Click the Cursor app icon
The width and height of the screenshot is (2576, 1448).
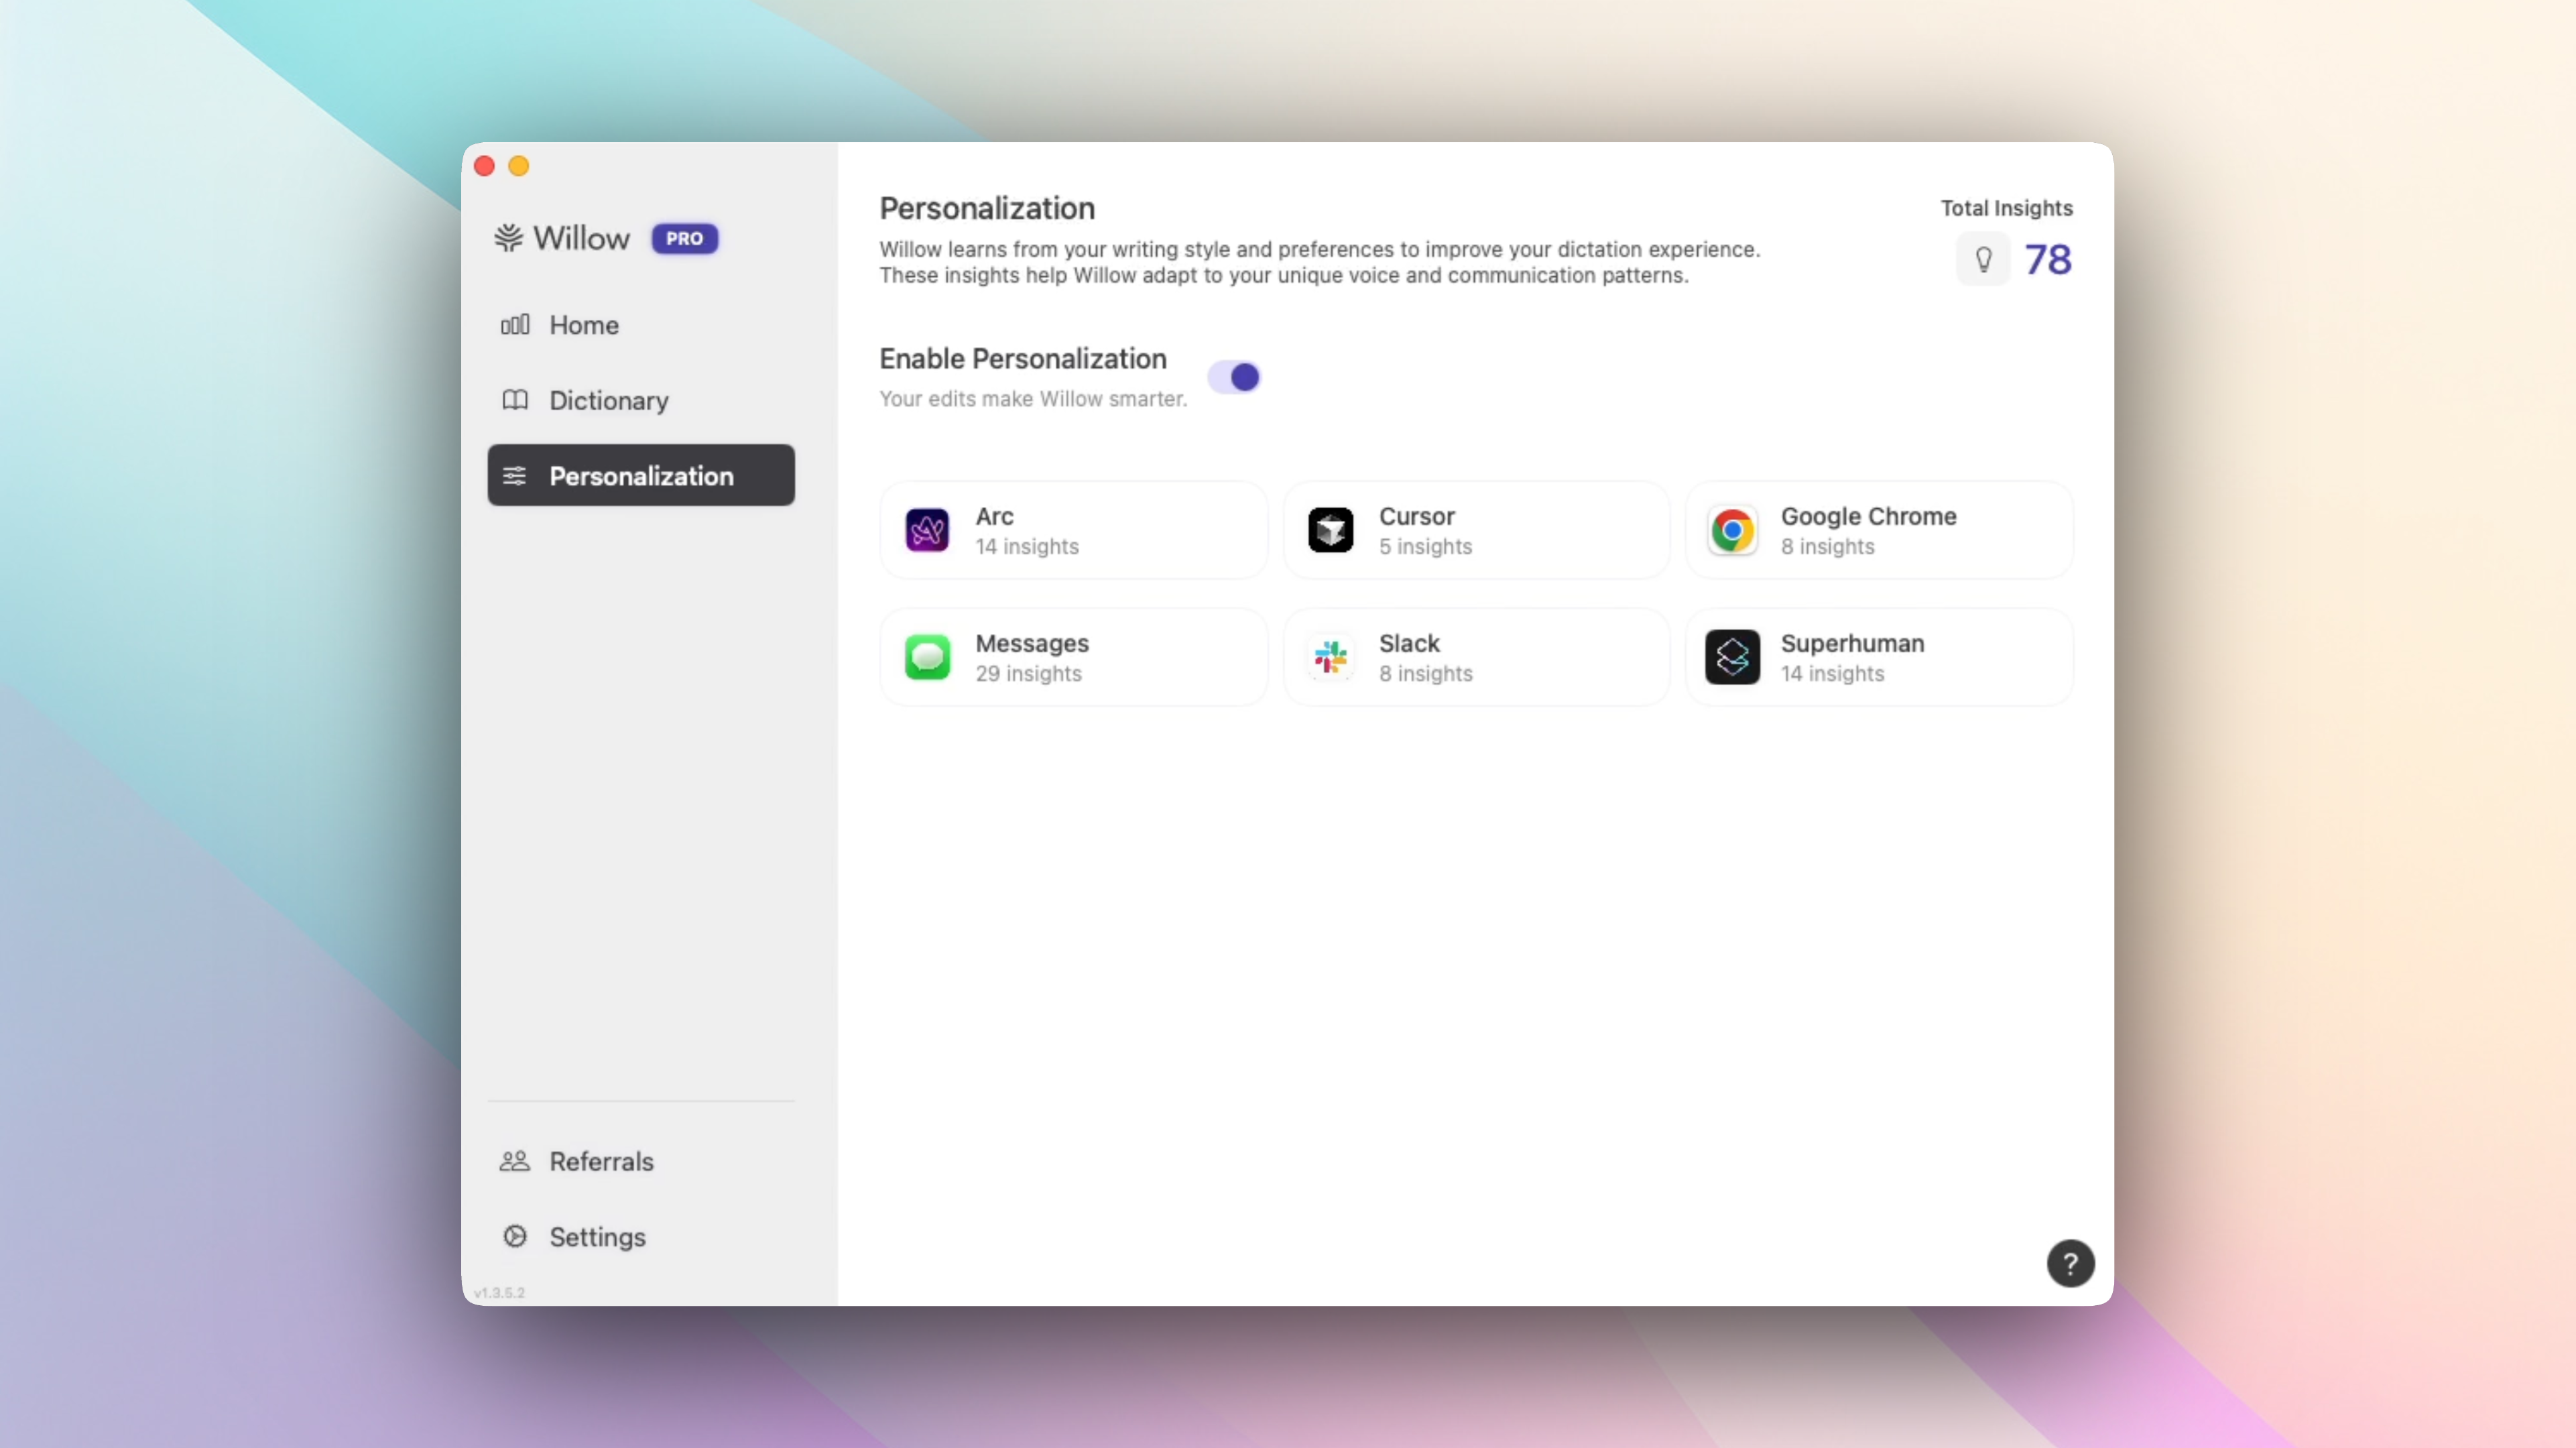(x=1330, y=530)
